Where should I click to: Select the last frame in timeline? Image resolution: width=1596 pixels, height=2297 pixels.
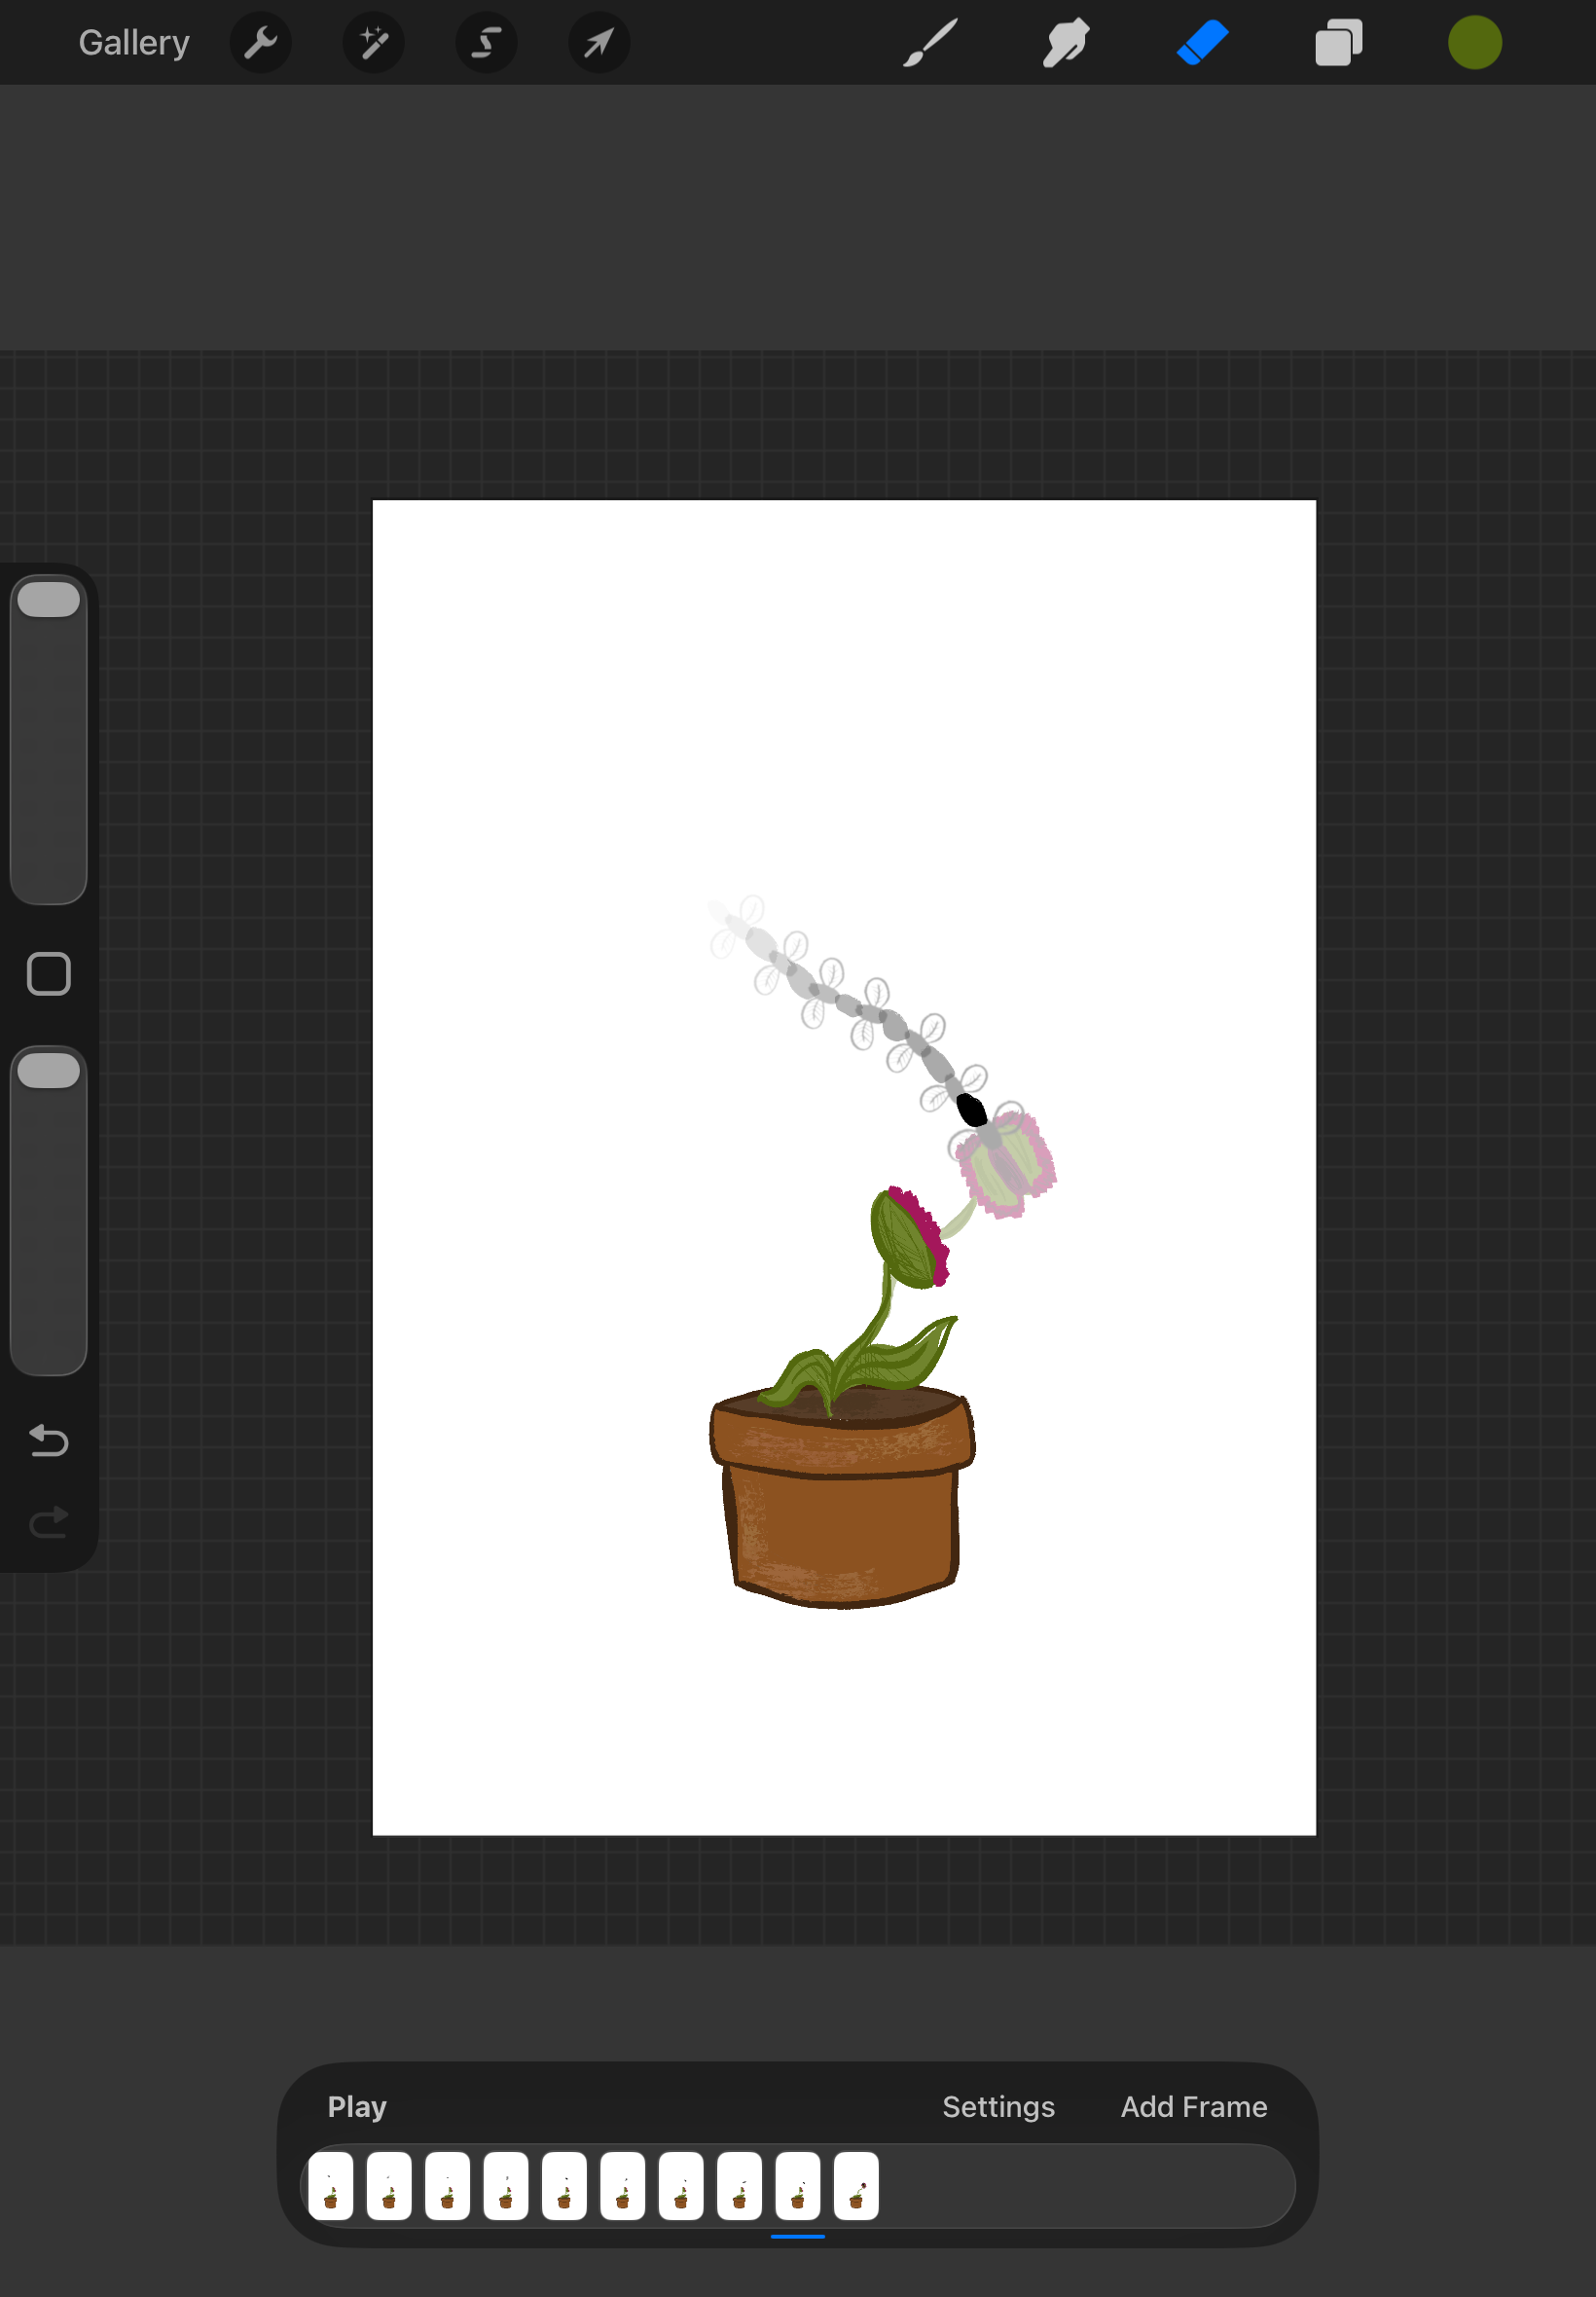856,2185
